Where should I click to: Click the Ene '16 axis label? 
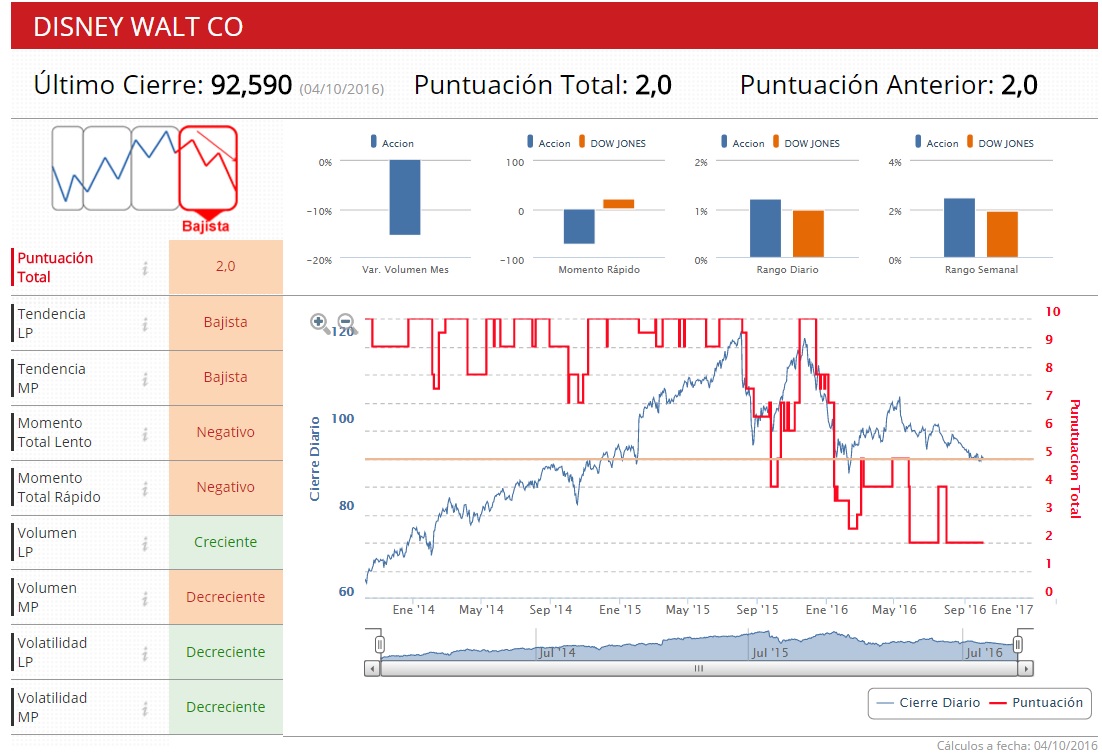pyautogui.click(x=826, y=610)
